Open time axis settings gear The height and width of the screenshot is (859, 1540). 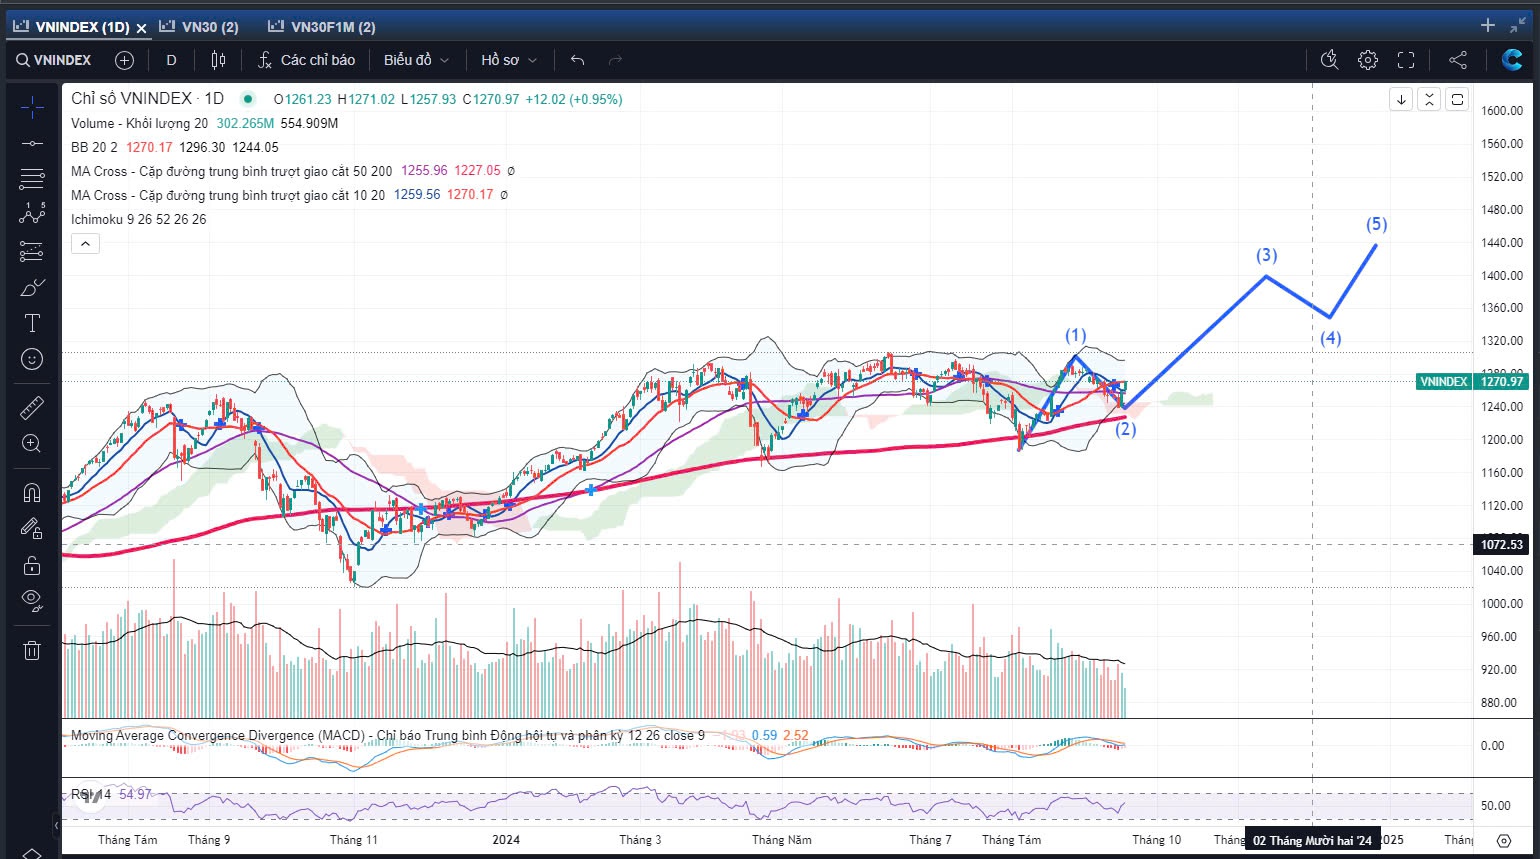click(1504, 840)
